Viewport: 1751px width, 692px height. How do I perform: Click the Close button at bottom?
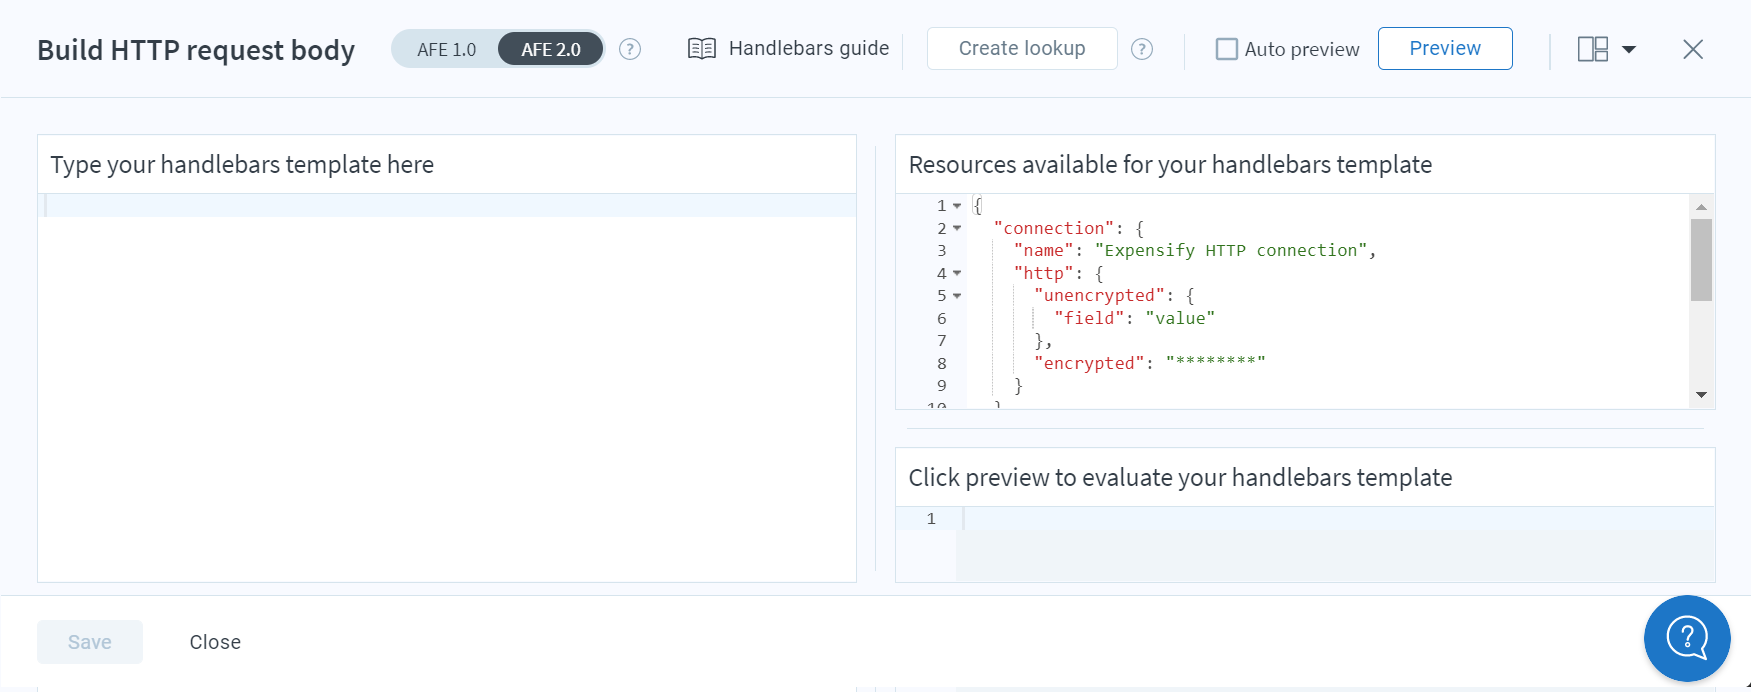pos(215,642)
